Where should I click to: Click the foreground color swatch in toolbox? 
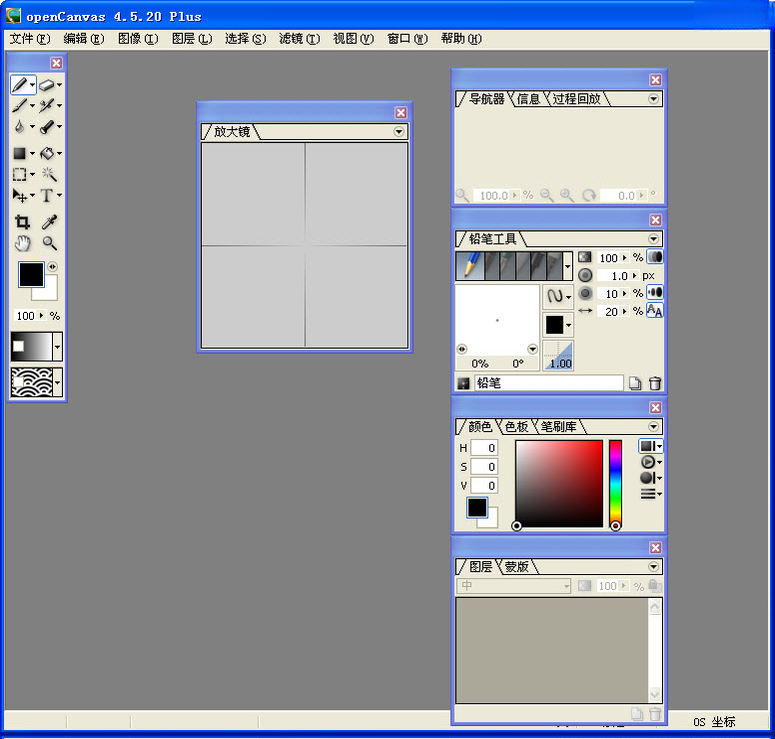(31, 274)
